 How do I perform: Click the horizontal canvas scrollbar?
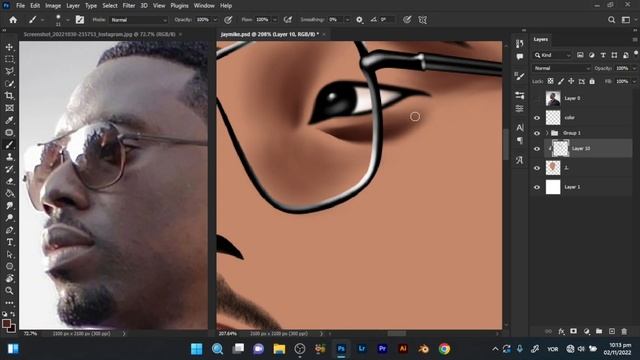[396, 334]
